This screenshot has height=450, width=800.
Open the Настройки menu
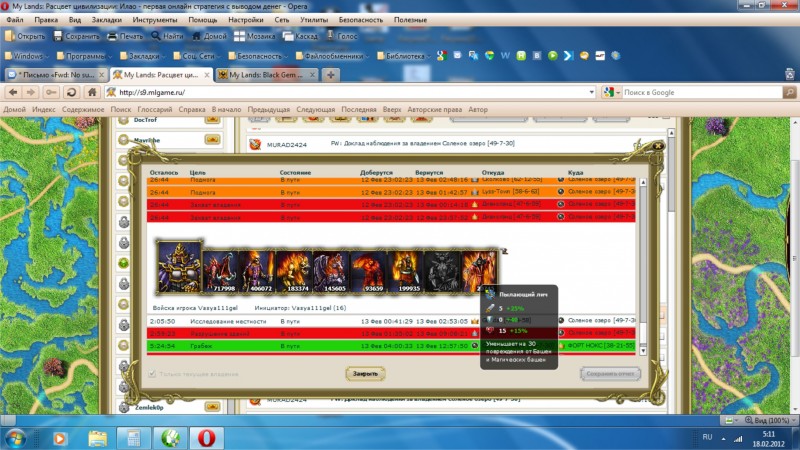[x=245, y=20]
